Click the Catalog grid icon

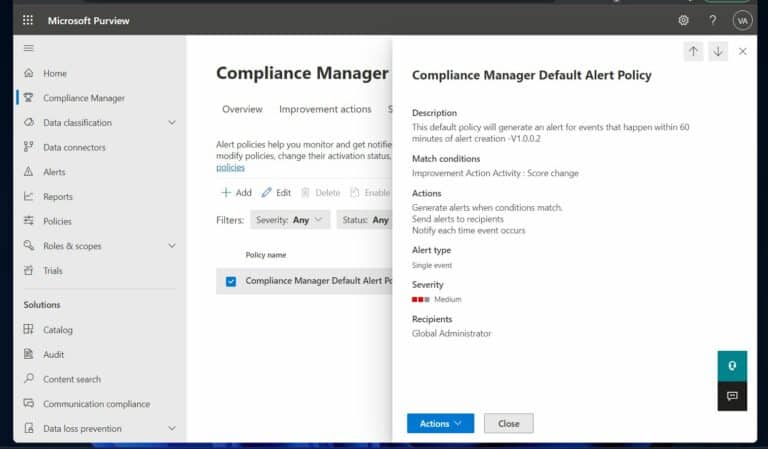pyautogui.click(x=28, y=330)
